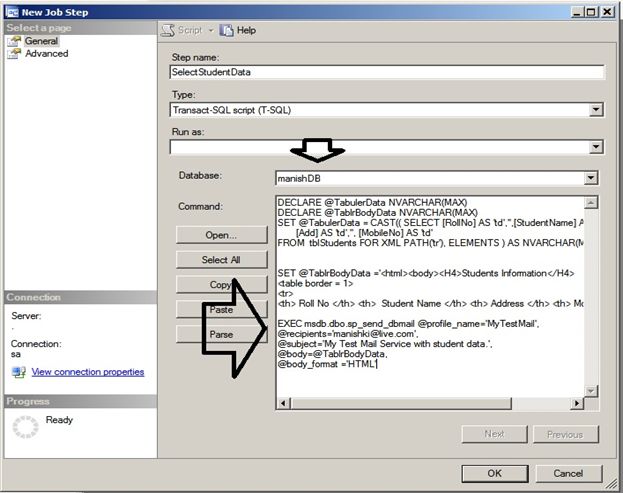
Task: Click the Copy button
Action: click(x=221, y=285)
